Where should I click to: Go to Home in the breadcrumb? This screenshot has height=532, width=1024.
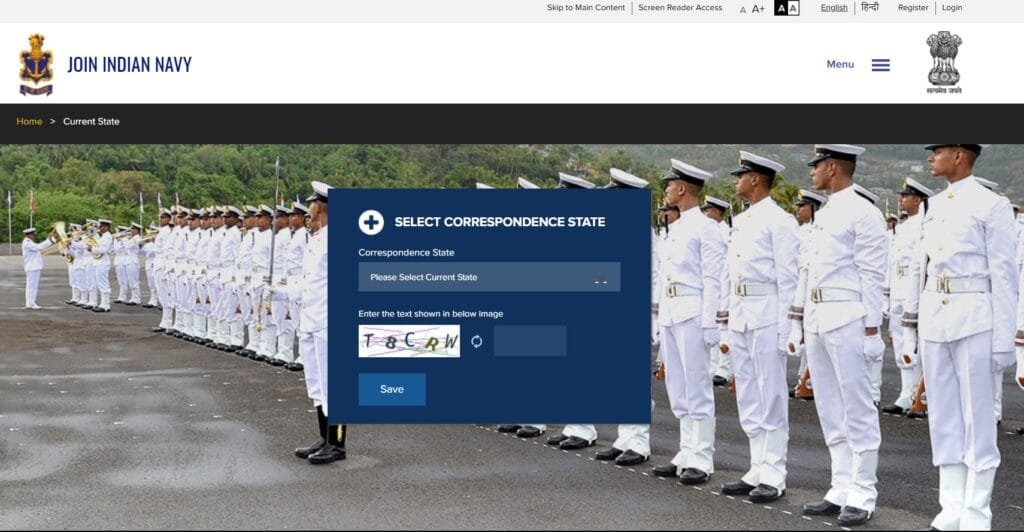coord(29,122)
